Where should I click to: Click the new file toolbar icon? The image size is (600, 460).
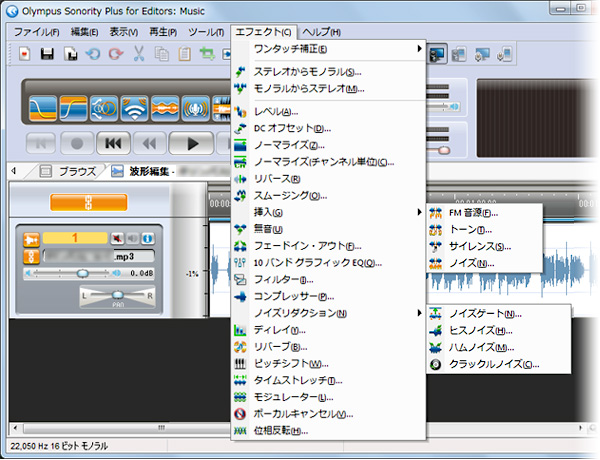pyautogui.click(x=24, y=54)
